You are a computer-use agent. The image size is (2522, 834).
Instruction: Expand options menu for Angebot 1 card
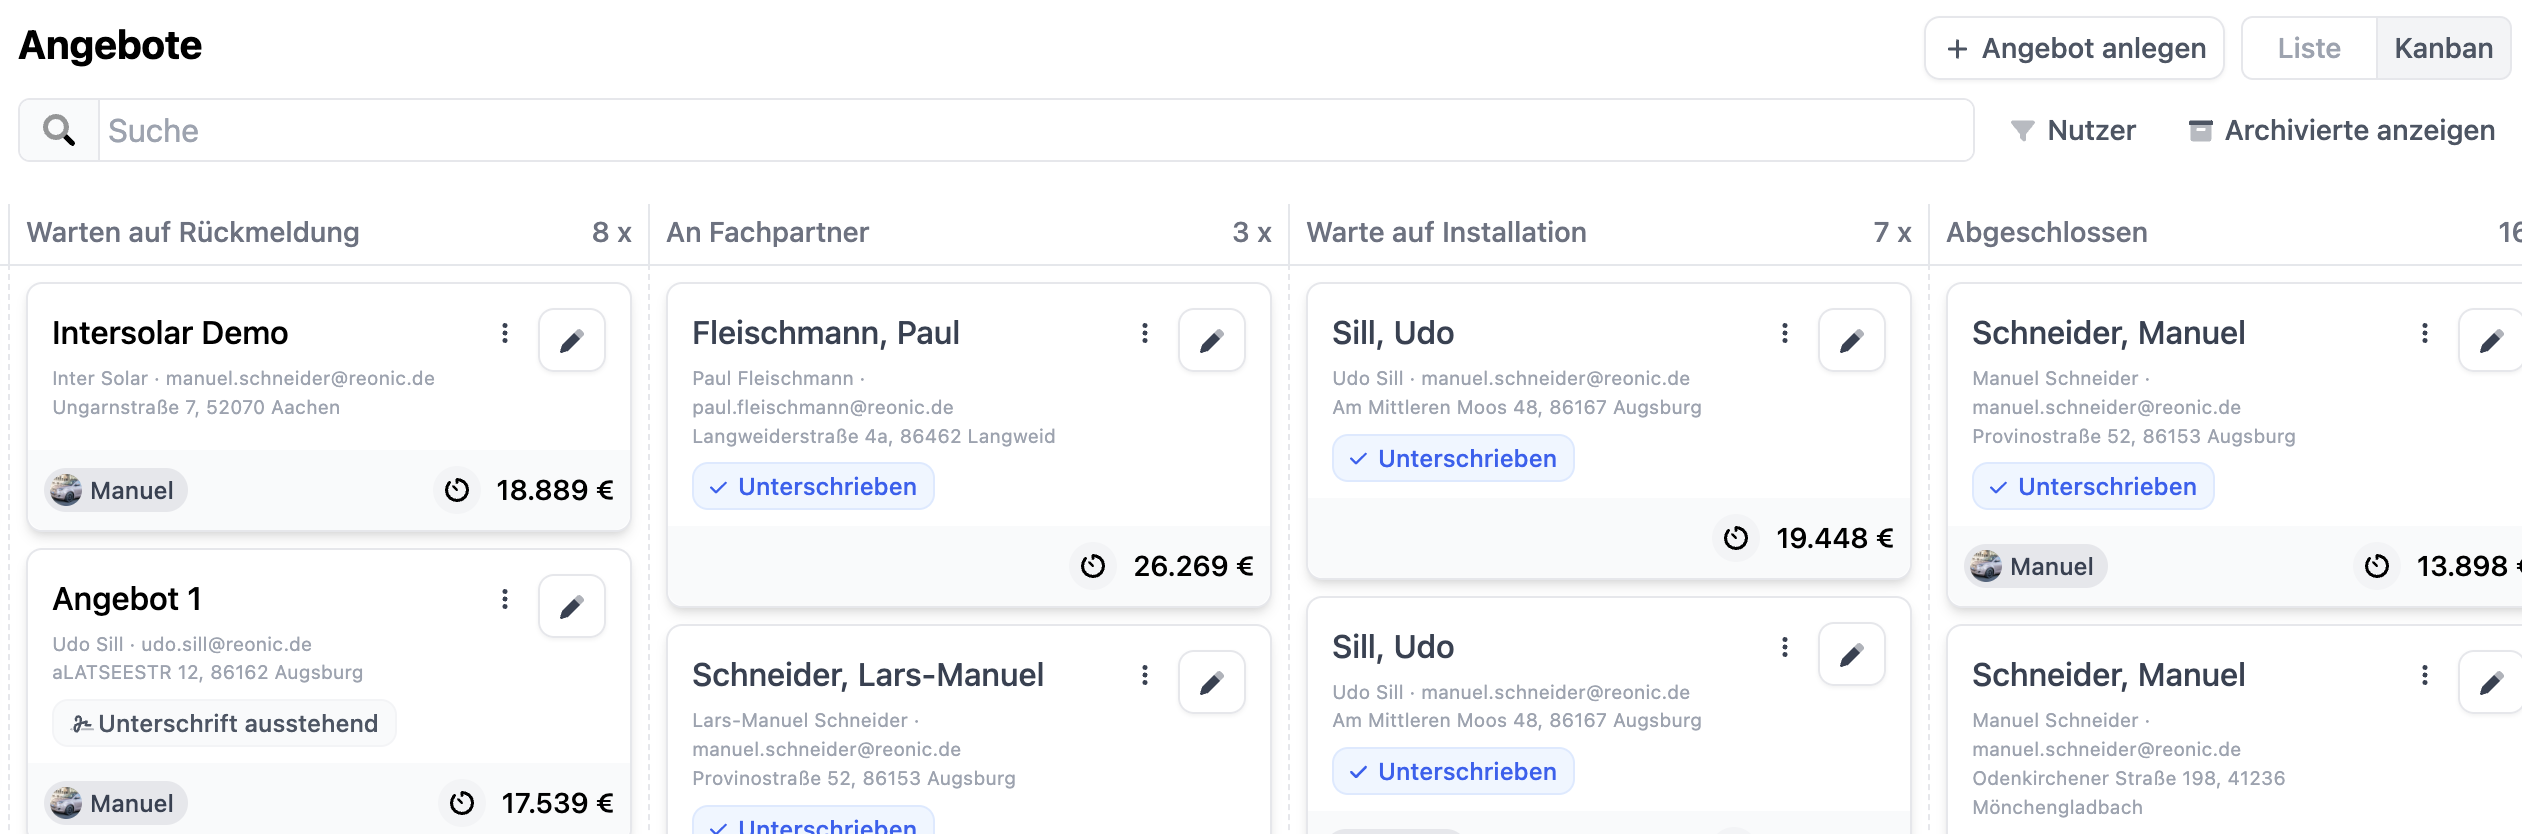(505, 599)
